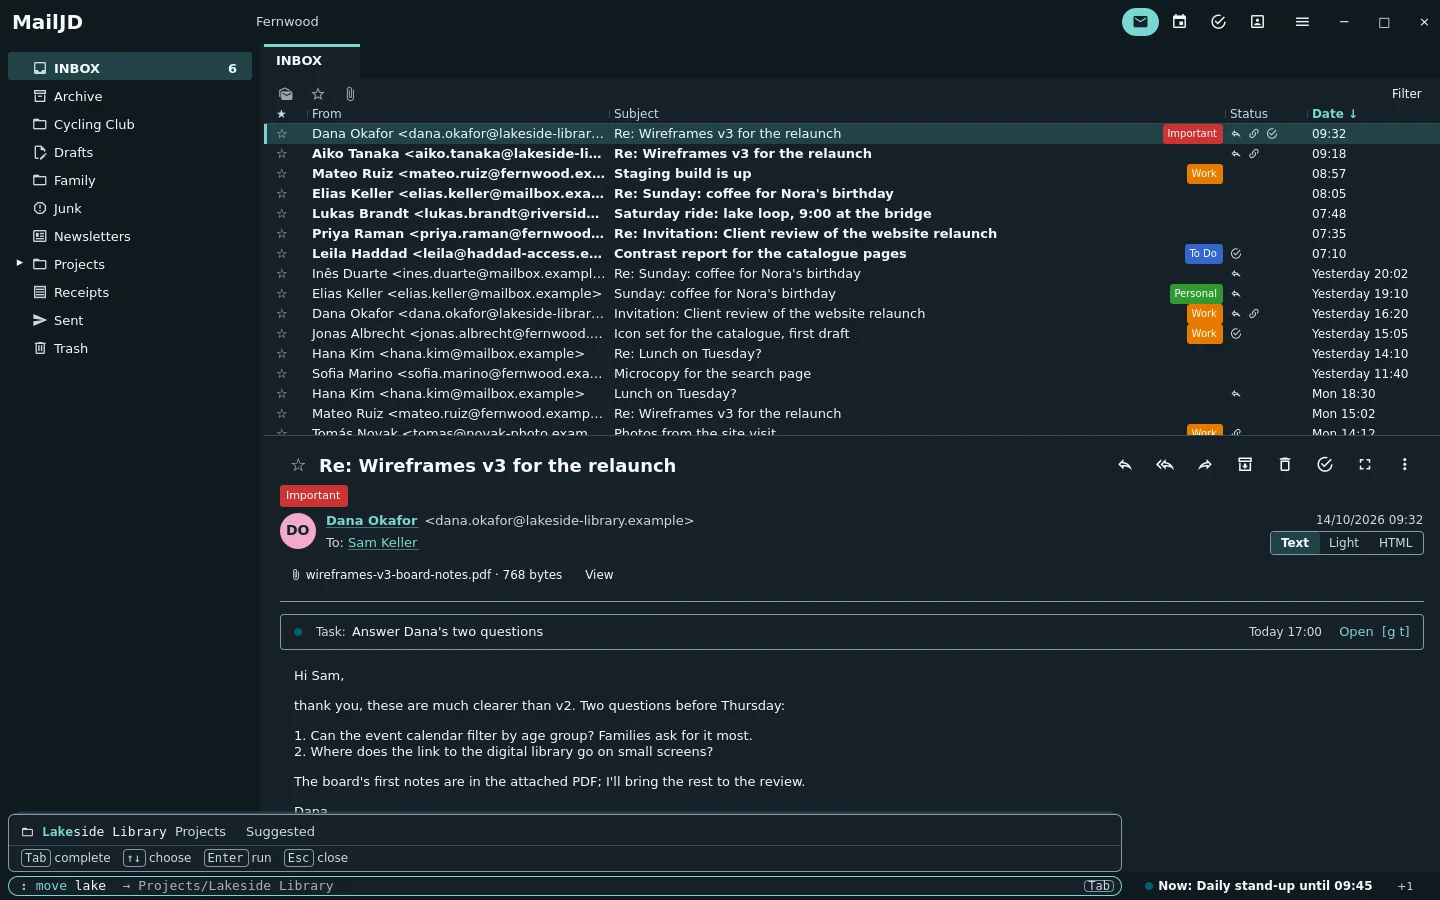Expand the +1 more status items
The height and width of the screenshot is (900, 1440).
pos(1405,886)
